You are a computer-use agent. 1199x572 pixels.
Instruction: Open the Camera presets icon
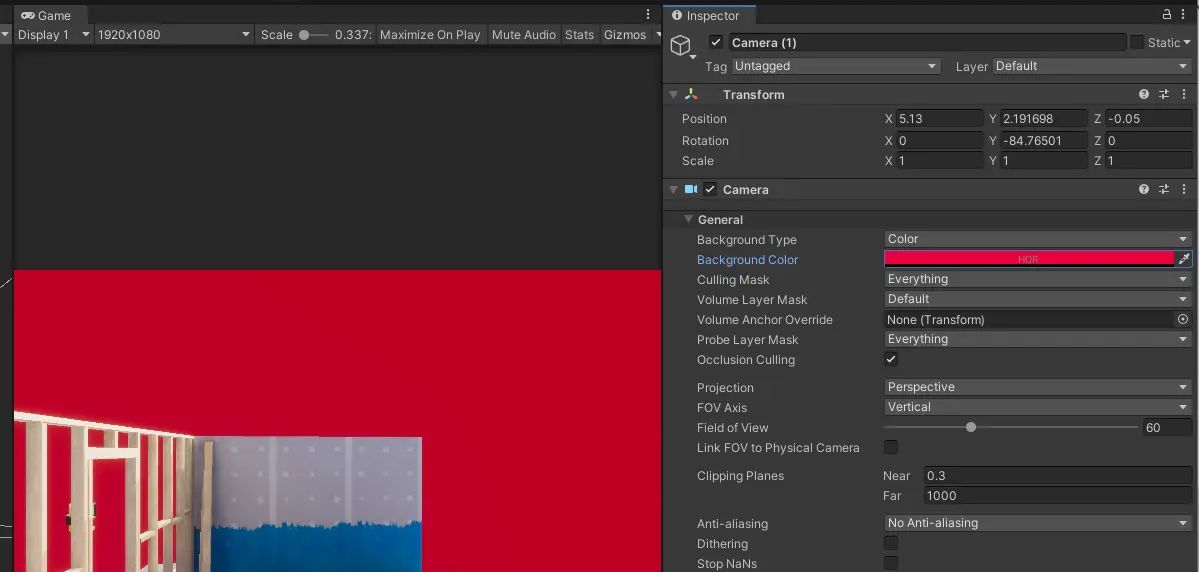1164,190
